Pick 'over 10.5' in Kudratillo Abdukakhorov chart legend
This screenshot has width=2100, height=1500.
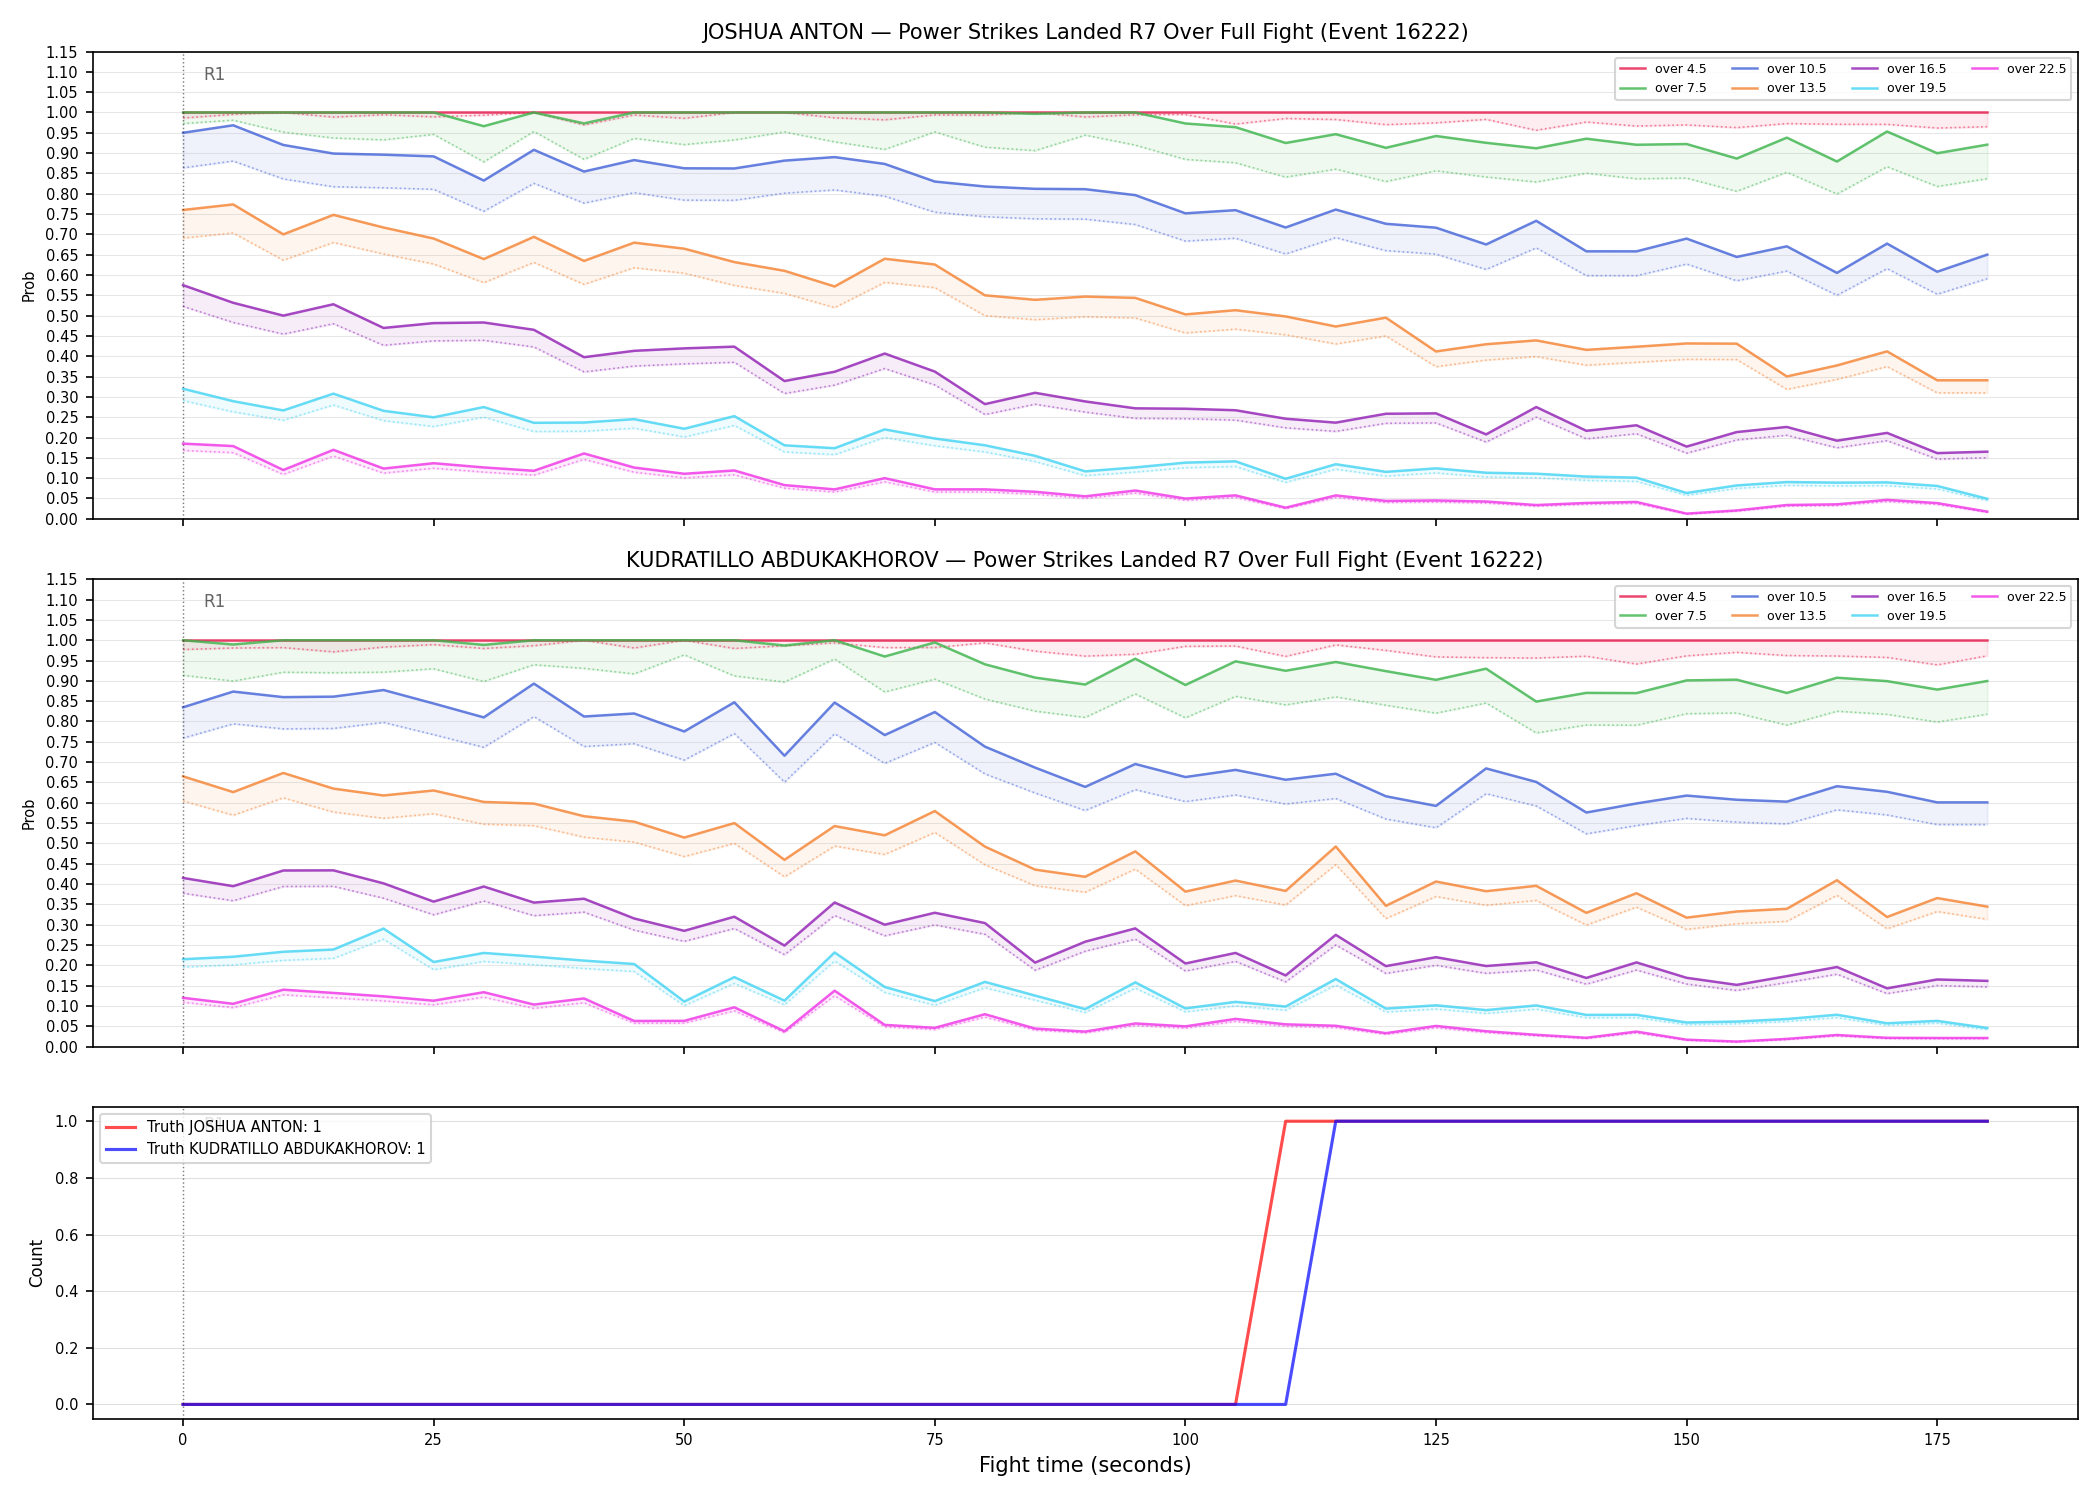1778,597
